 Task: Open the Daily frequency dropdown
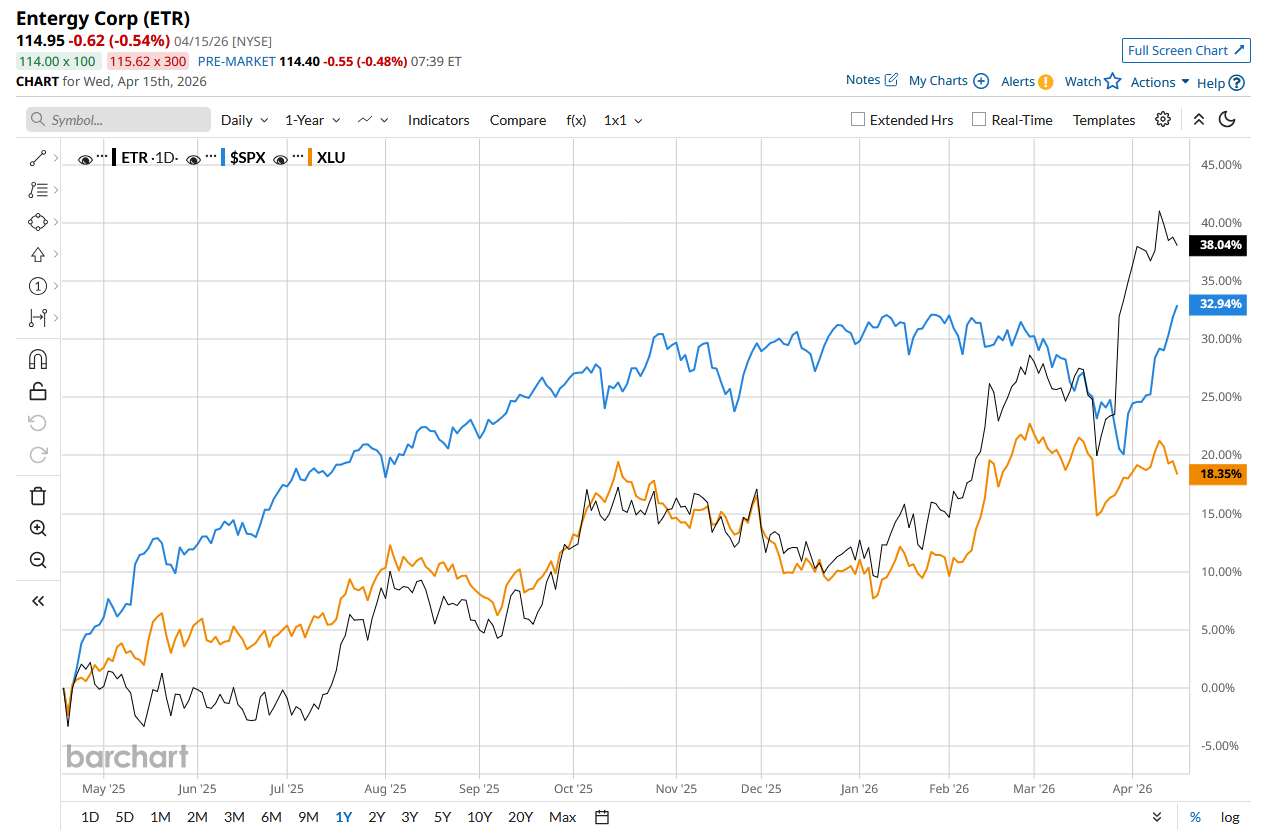[x=244, y=120]
